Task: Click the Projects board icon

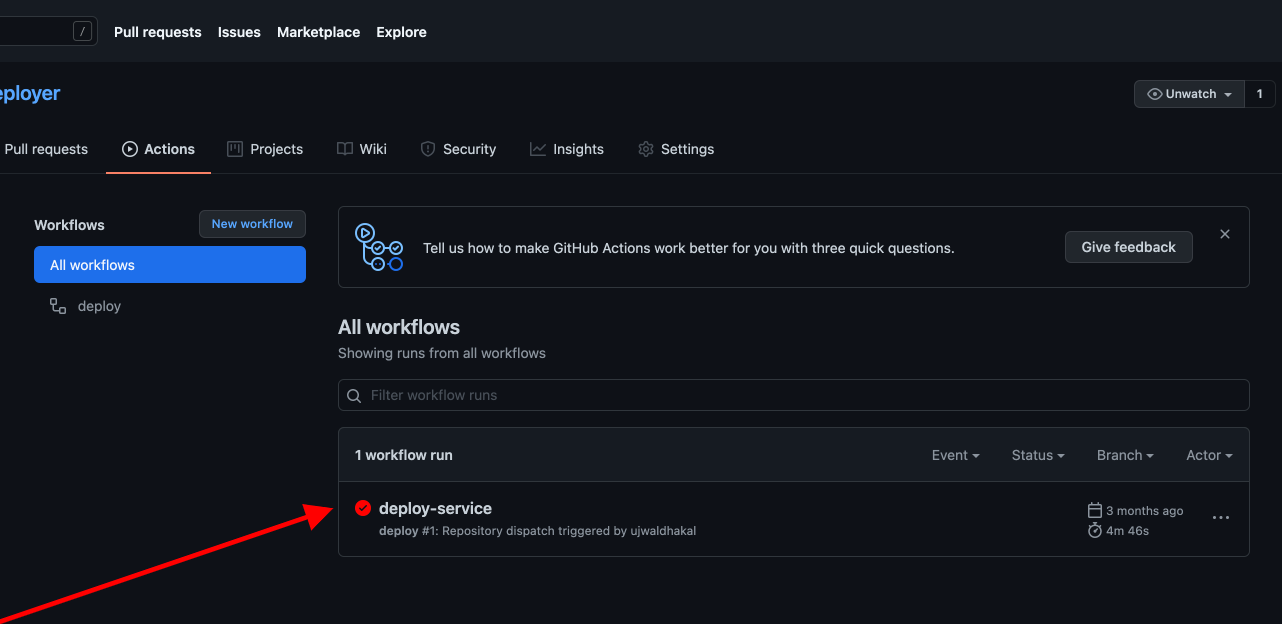Action: (x=235, y=149)
